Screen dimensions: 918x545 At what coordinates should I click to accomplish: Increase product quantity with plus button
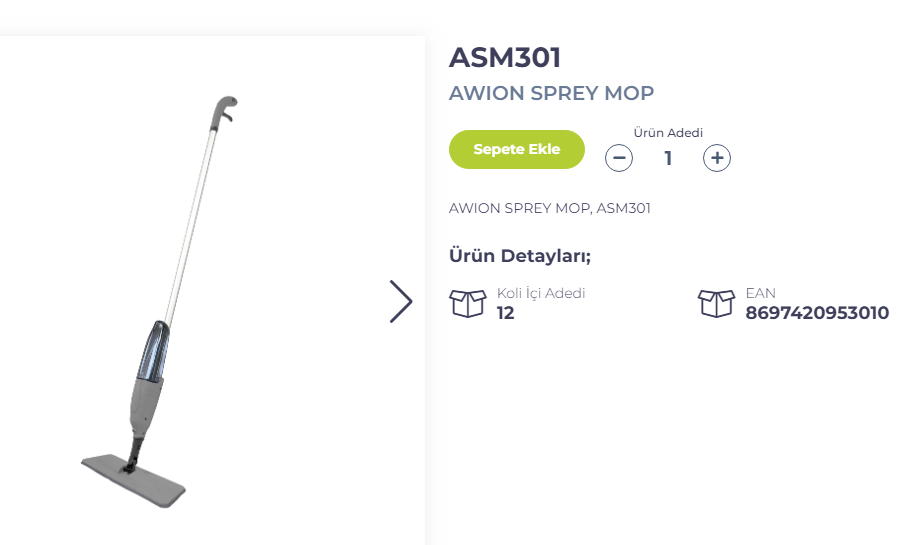coord(717,158)
